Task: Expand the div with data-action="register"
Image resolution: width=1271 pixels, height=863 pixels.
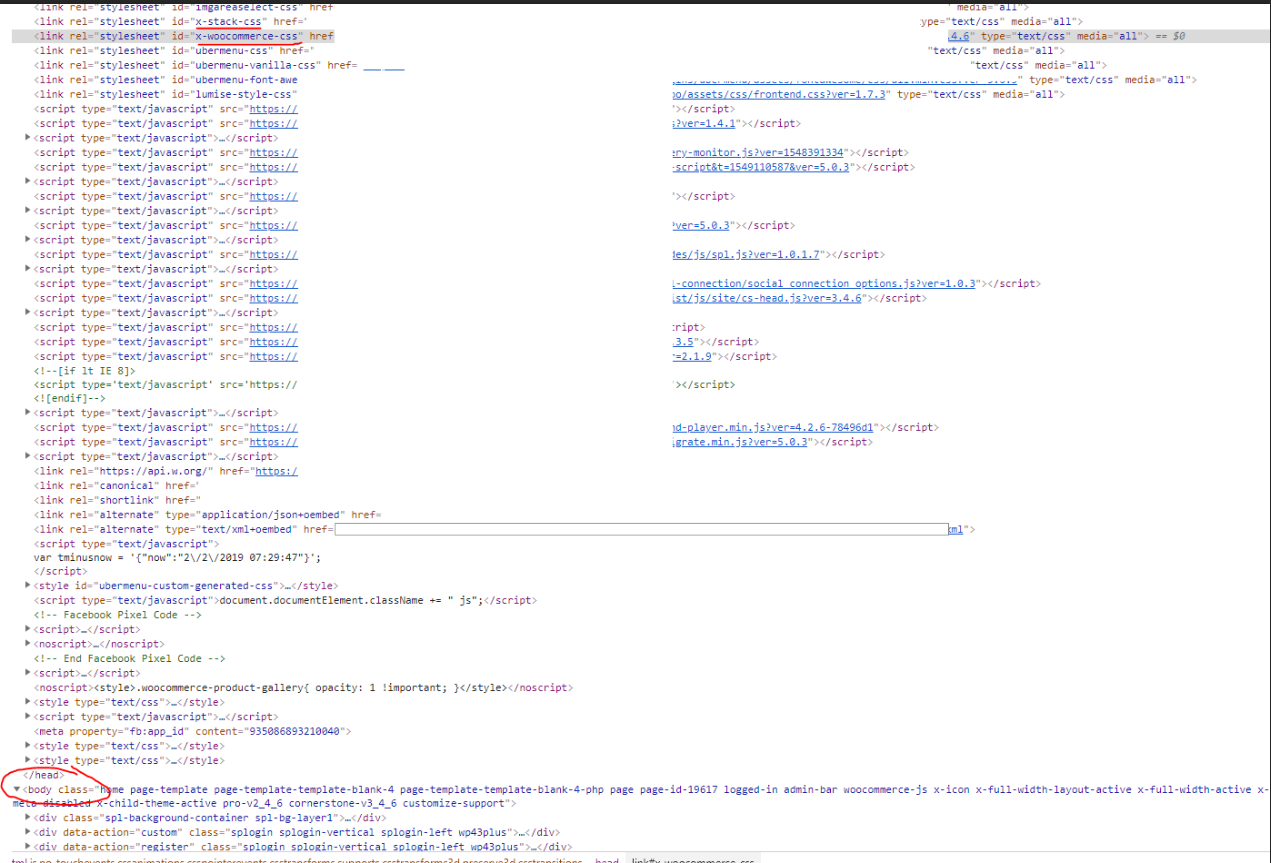Action: coord(28,847)
